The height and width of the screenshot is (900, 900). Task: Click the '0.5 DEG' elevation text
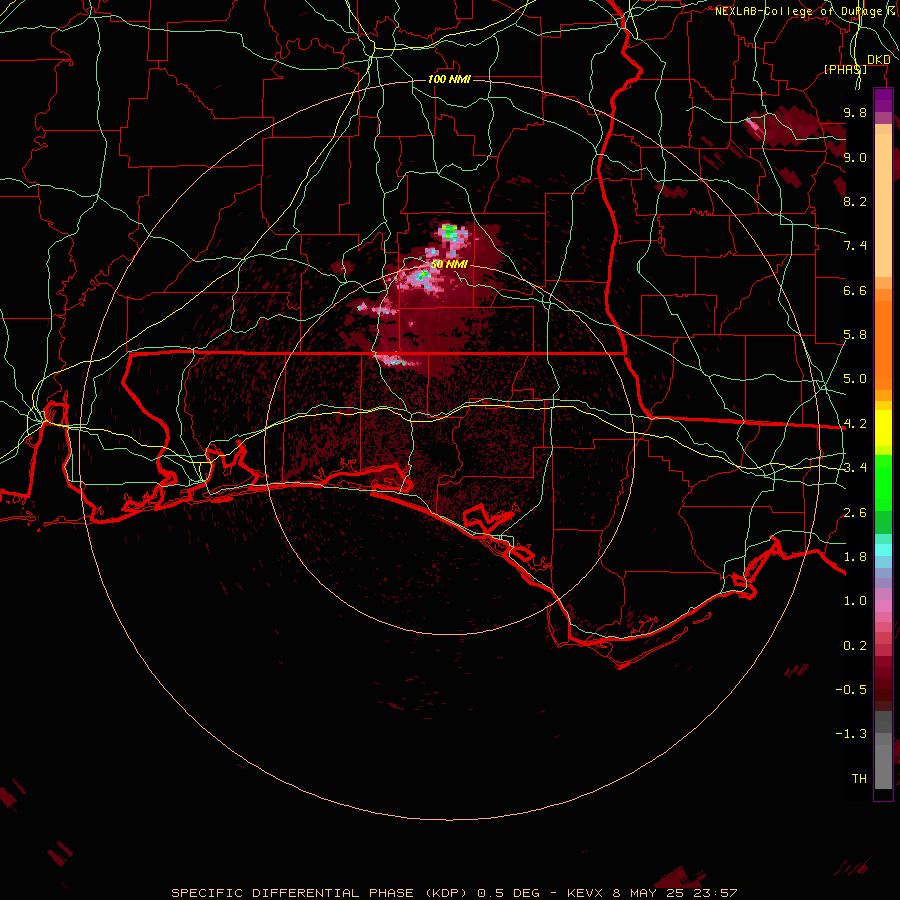click(509, 893)
